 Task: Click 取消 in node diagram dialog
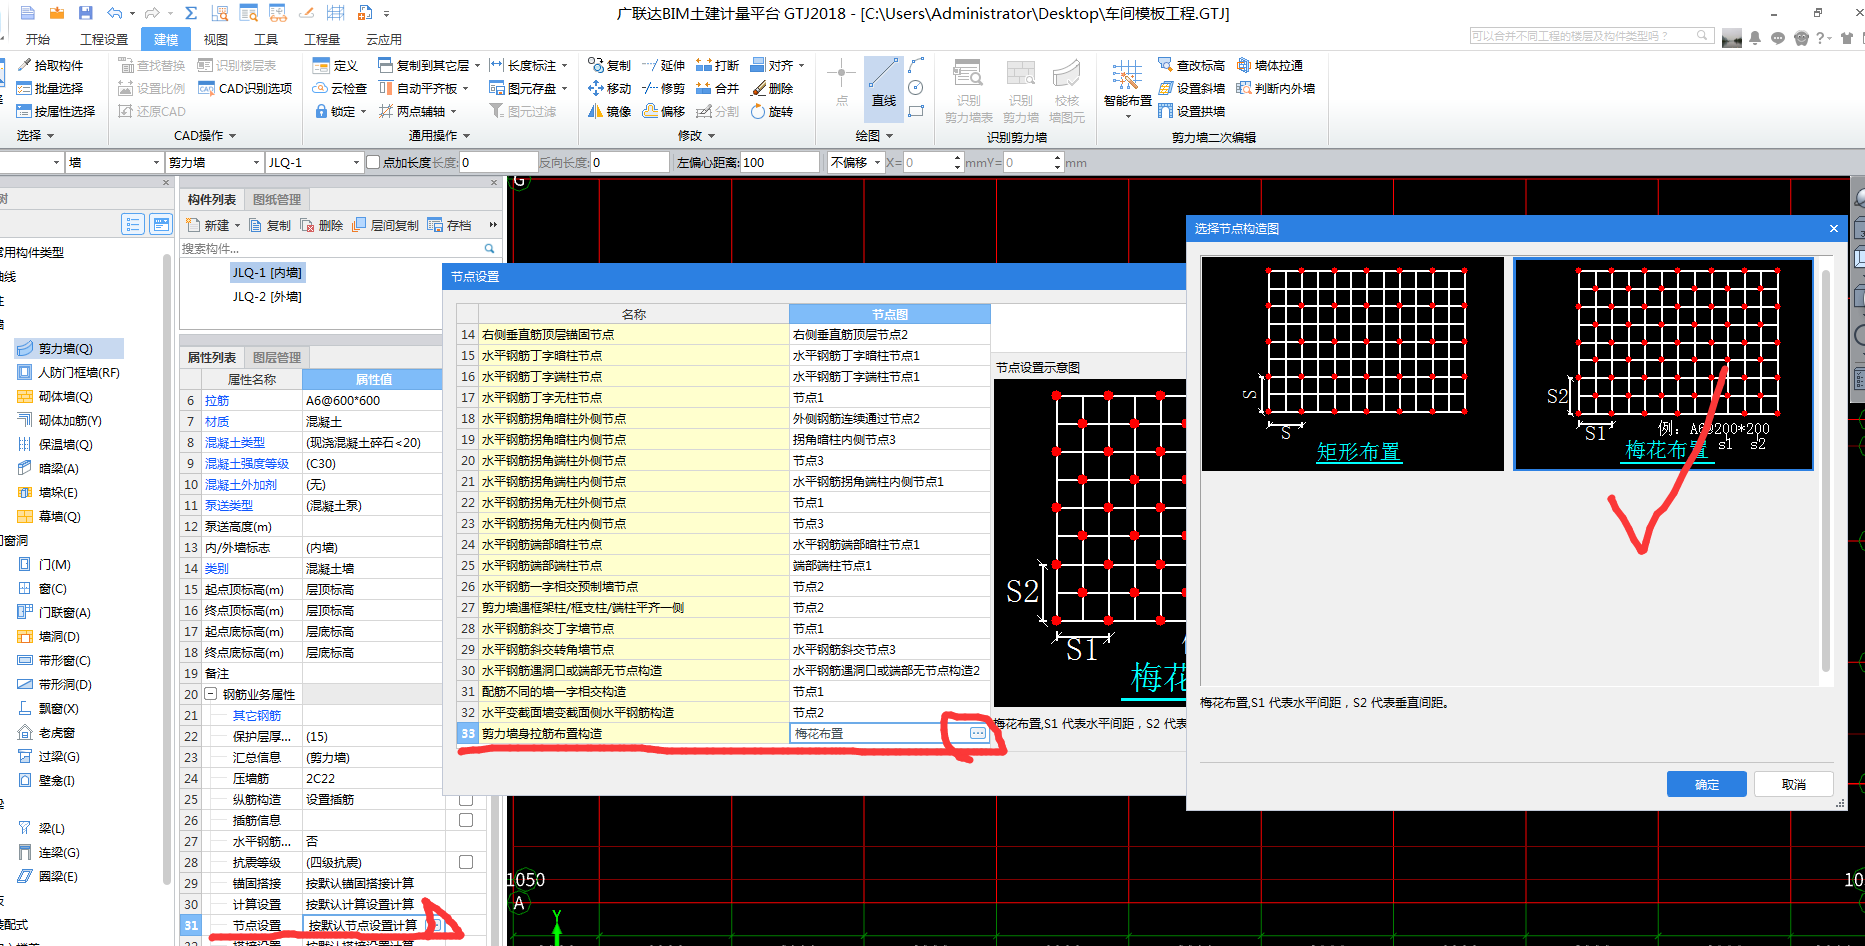tap(1794, 784)
